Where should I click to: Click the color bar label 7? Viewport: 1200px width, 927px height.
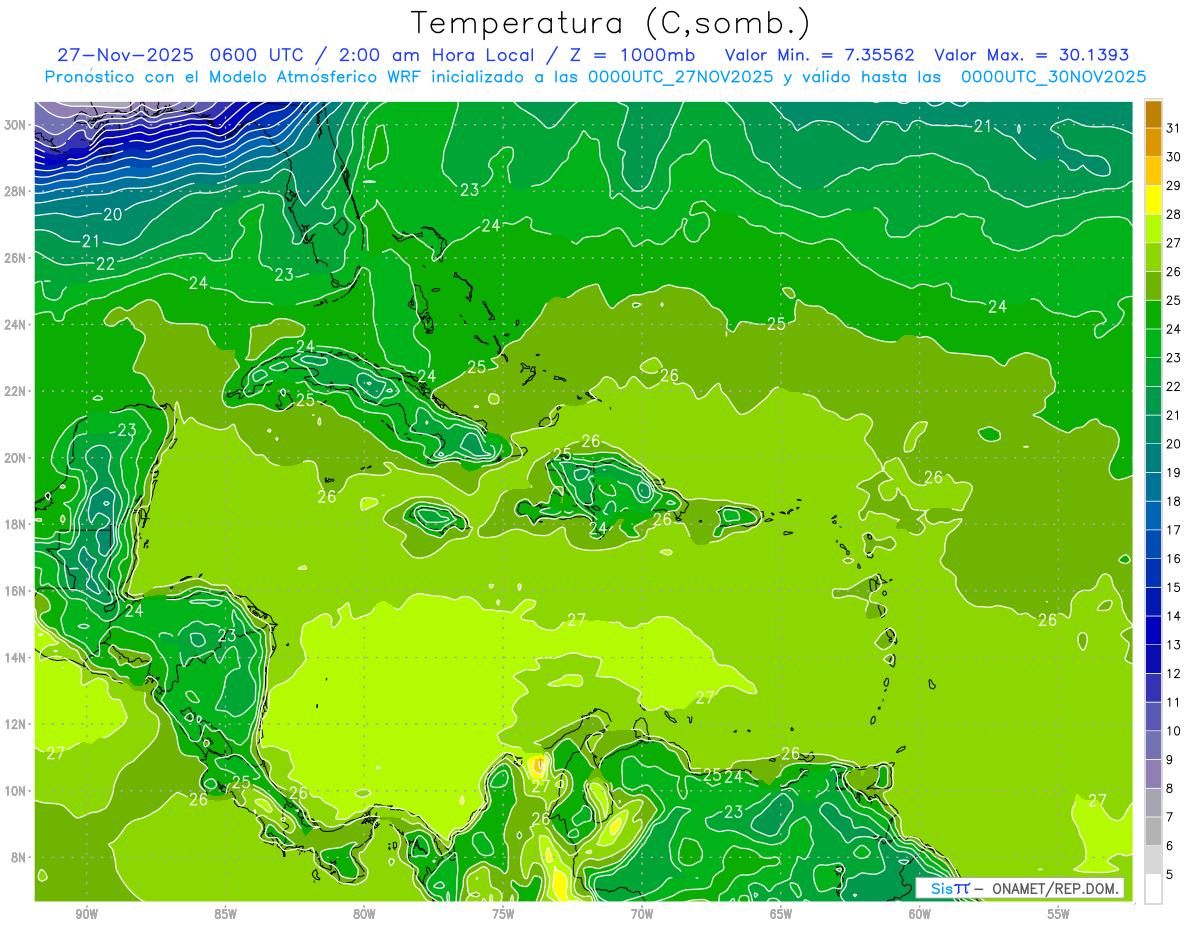[x=1169, y=817]
